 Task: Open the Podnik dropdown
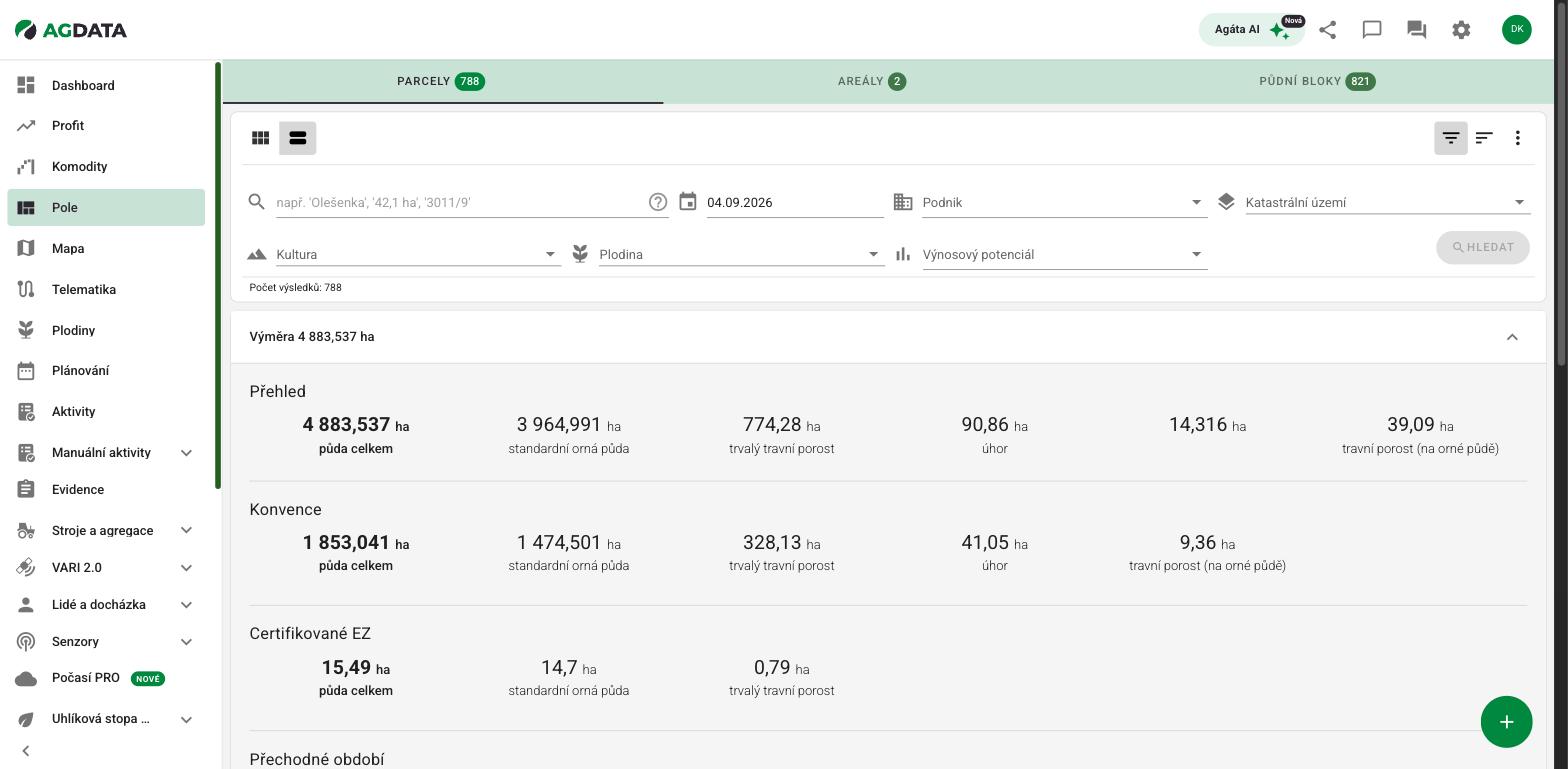point(1065,202)
